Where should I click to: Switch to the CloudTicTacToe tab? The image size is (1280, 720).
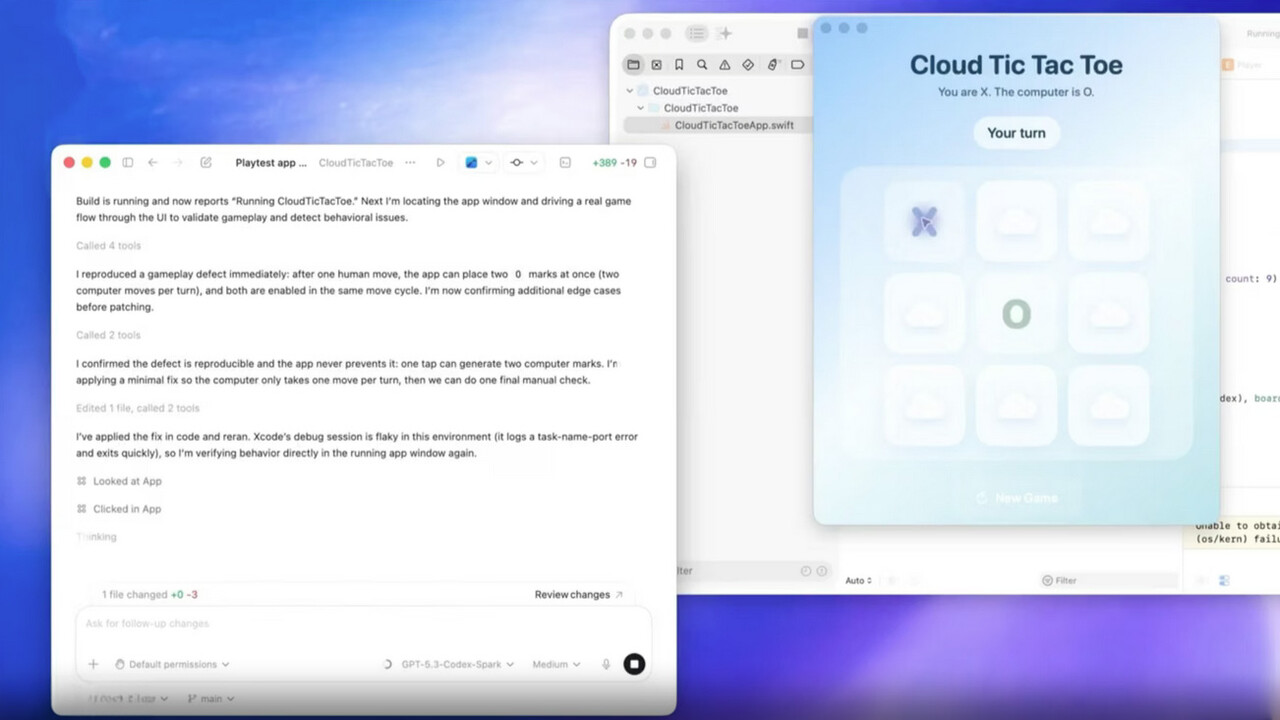tap(357, 161)
